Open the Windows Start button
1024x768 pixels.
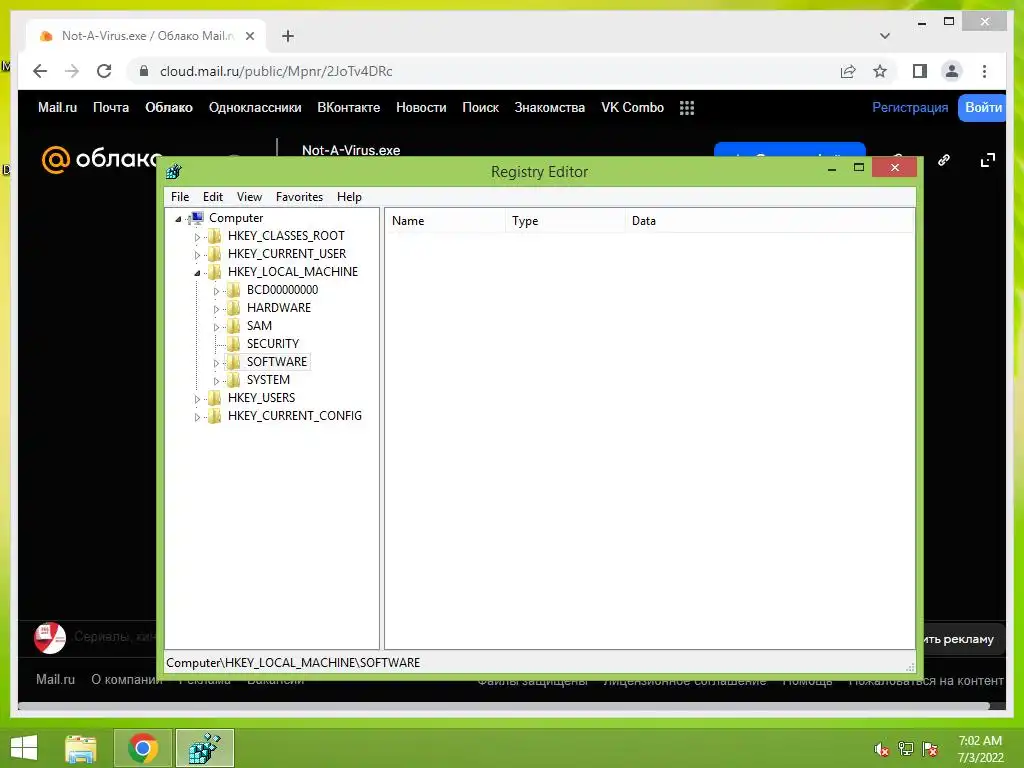[24, 748]
